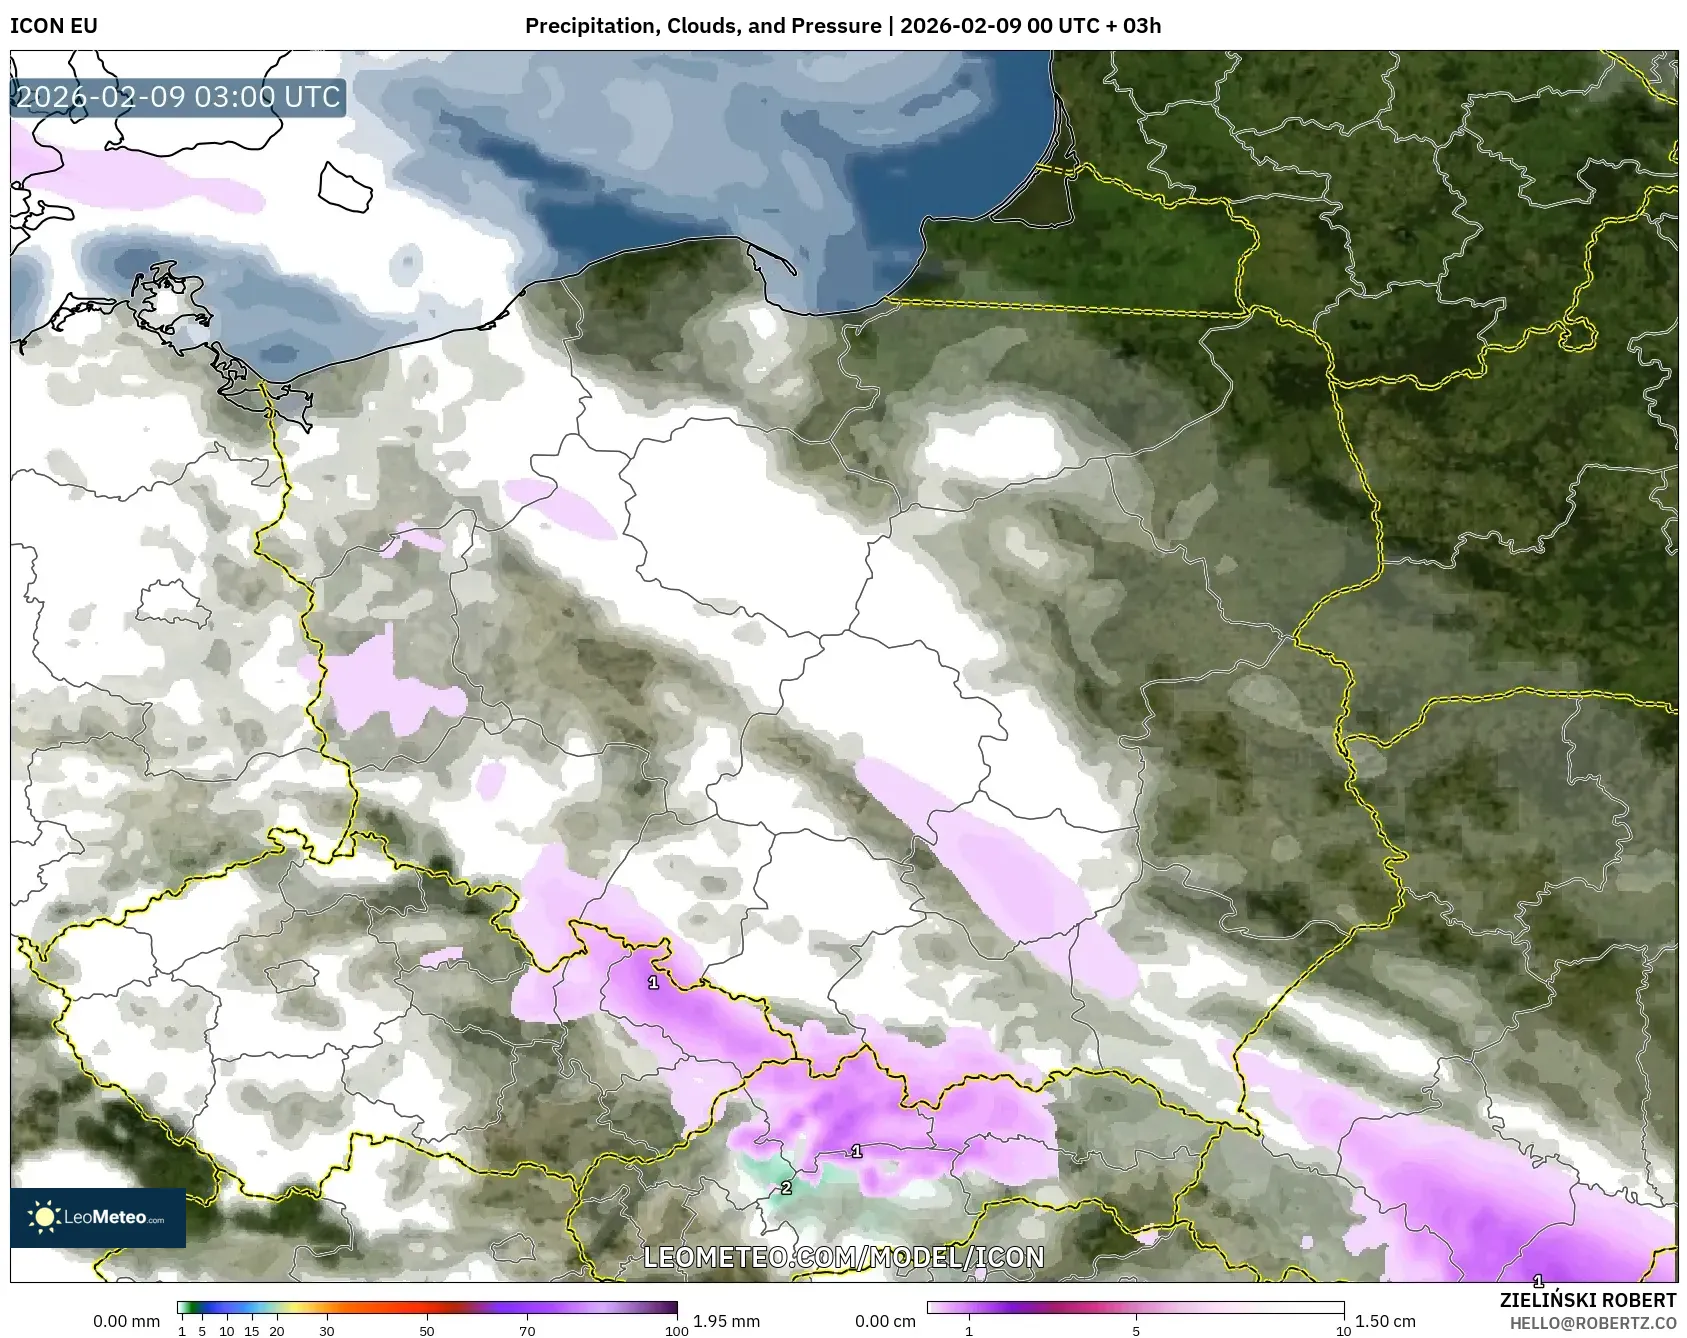The image size is (1687, 1338).
Task: Click the ICON EU model title
Action: pyautogui.click(x=54, y=26)
